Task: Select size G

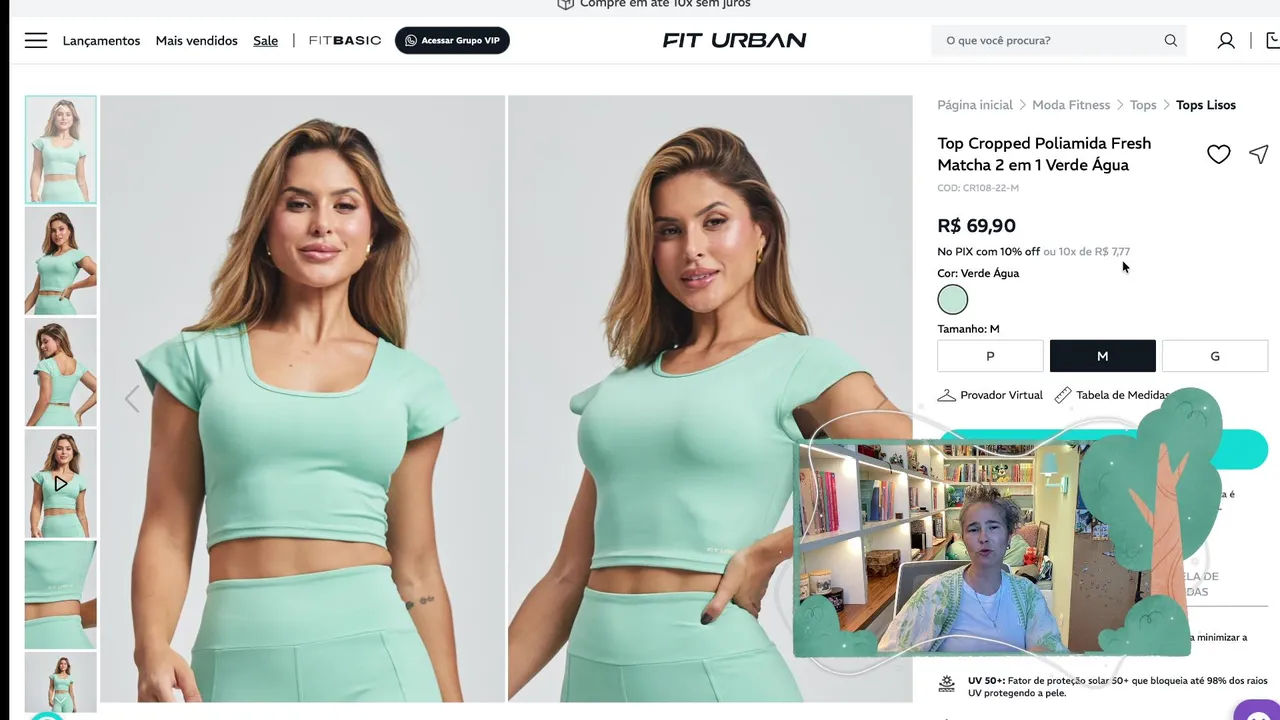Action: 1215,356
